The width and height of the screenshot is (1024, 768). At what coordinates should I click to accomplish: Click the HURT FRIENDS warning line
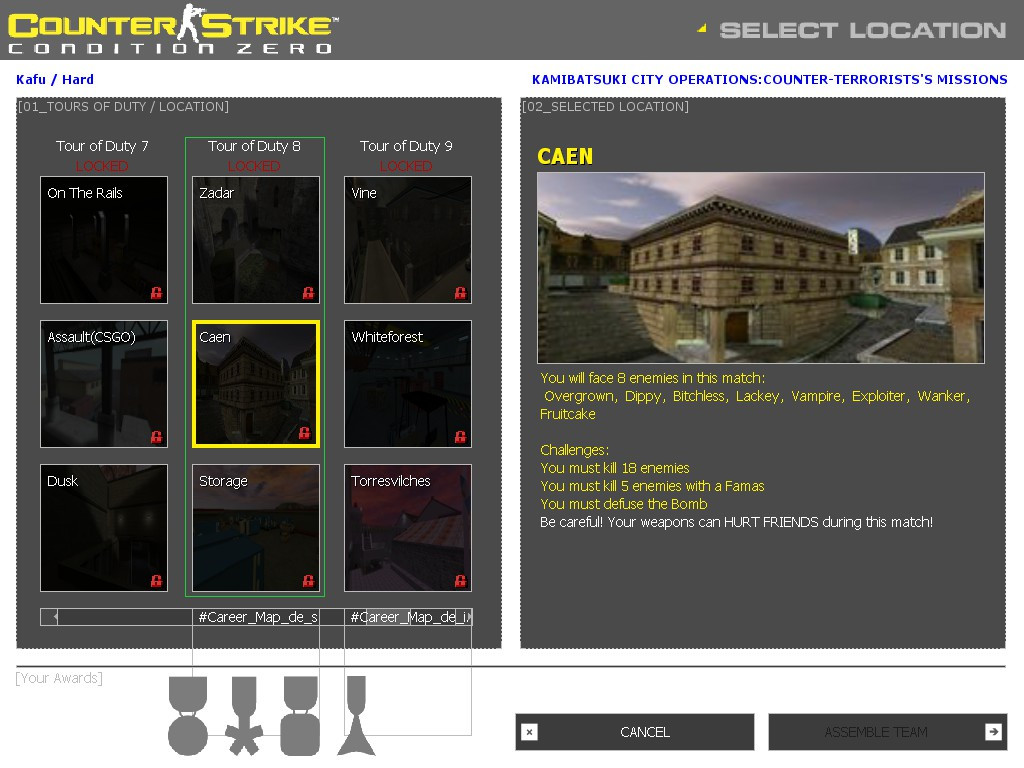(737, 522)
